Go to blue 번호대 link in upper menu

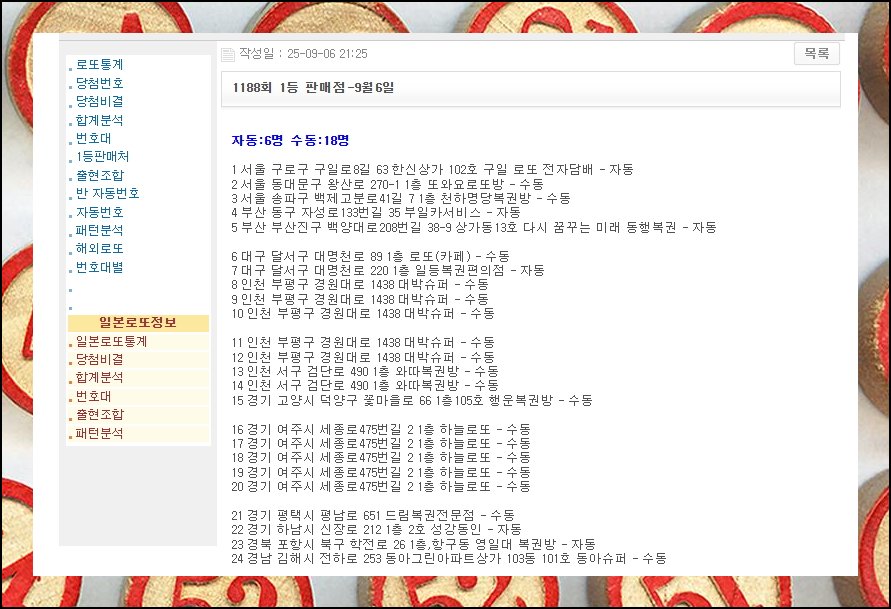[94, 138]
